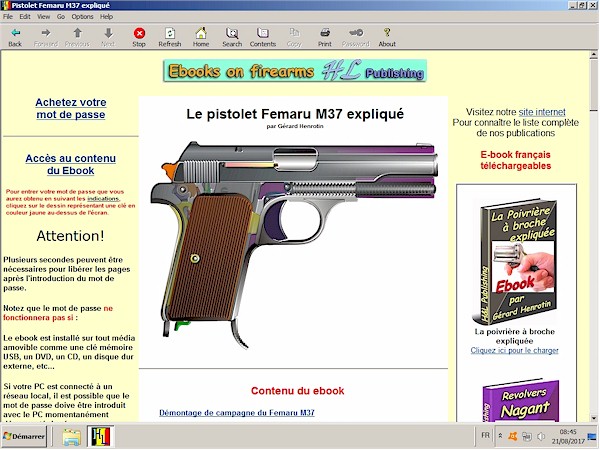600x450 pixels.
Task: Click the Forward arrow toolbar button
Action: pyautogui.click(x=46, y=37)
